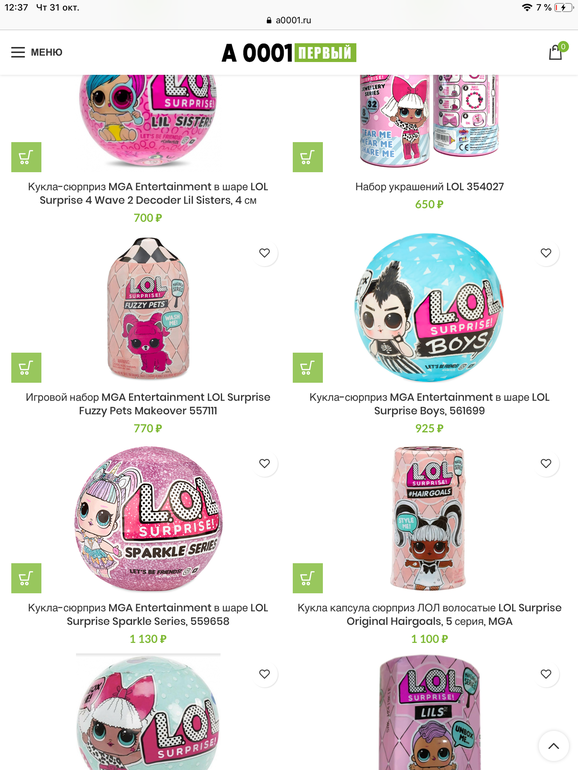This screenshot has height=770, width=578.
Task: Select the Sparkle Series ball product image
Action: (148, 518)
